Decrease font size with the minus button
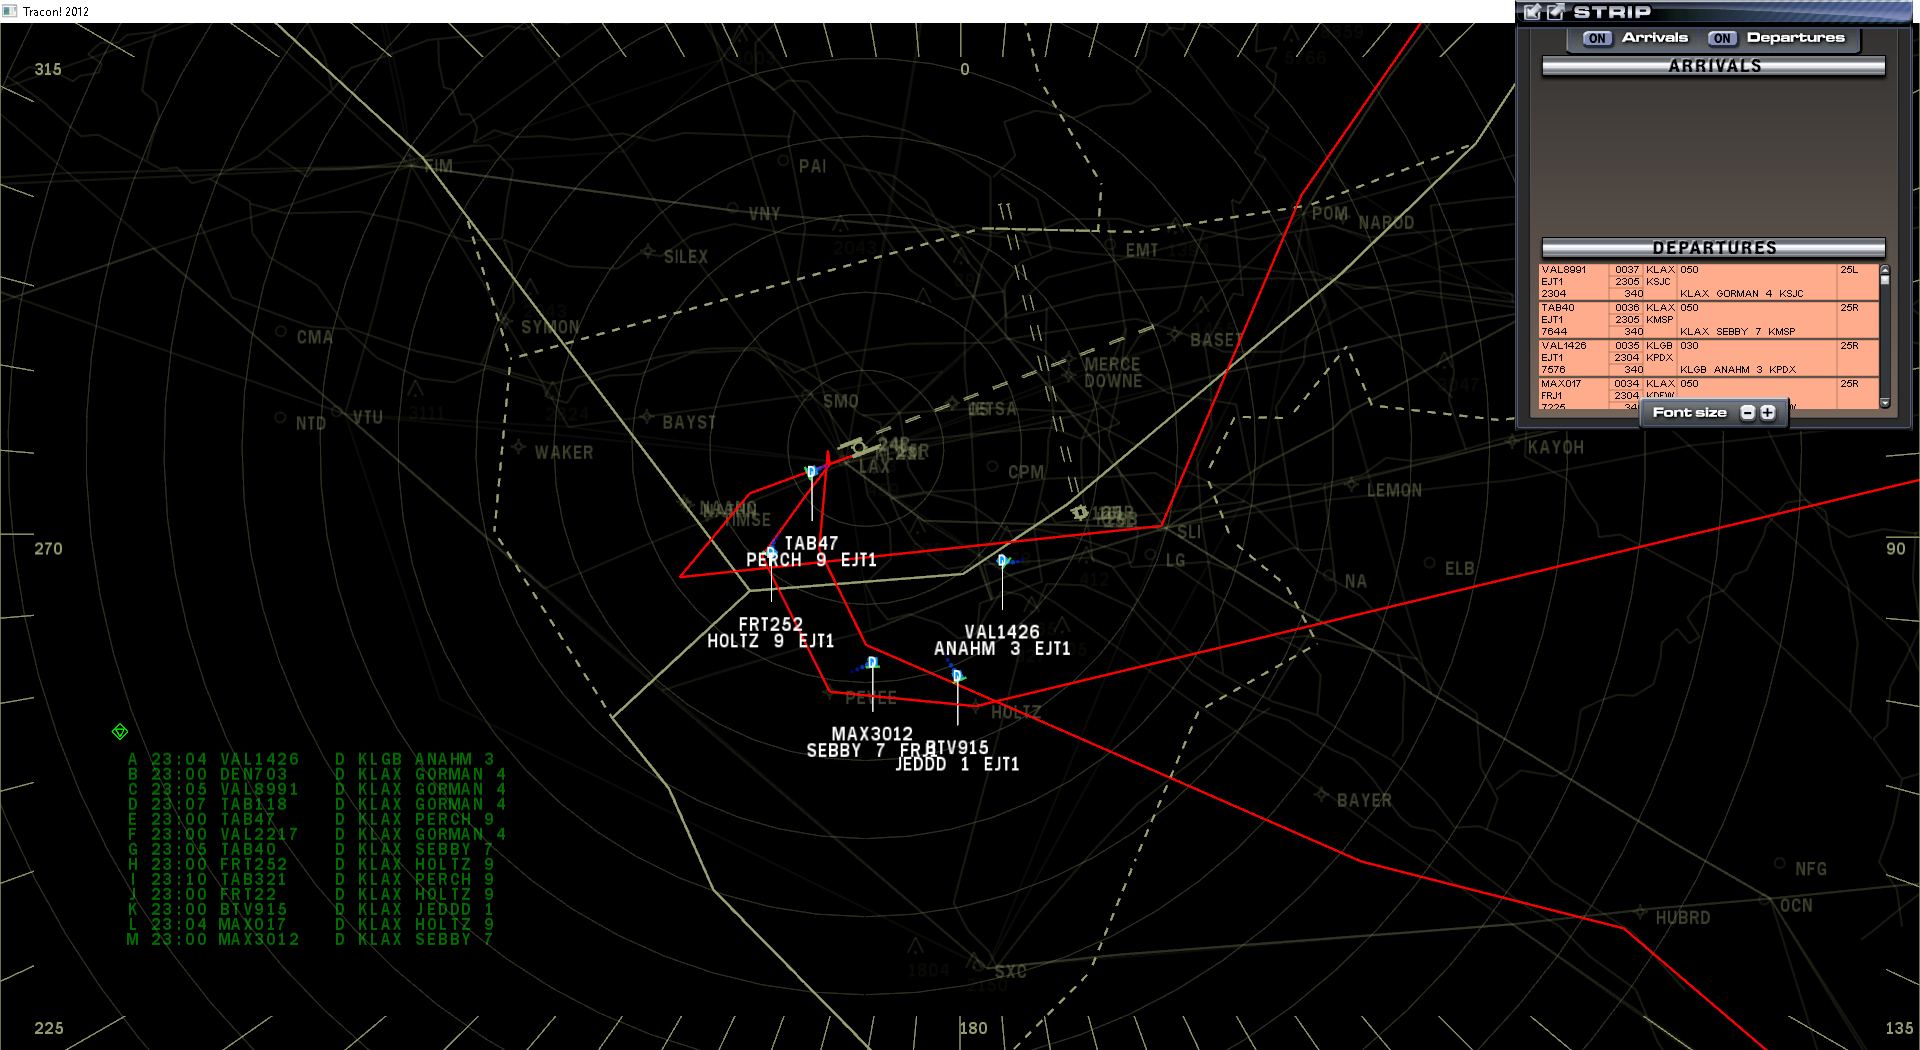The height and width of the screenshot is (1050, 1920). click(1747, 412)
